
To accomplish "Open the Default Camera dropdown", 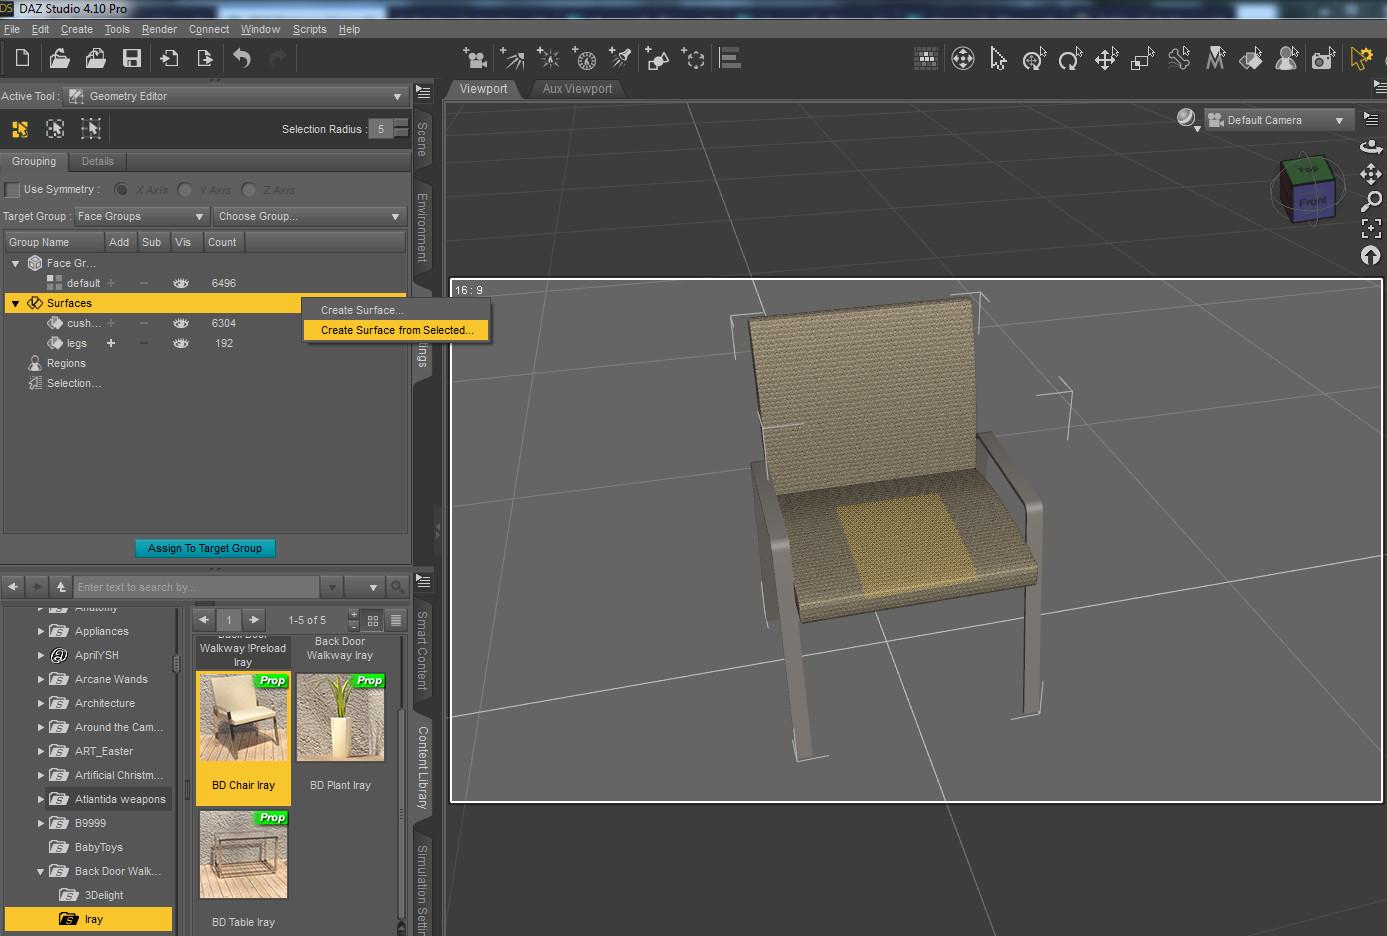I will [1278, 120].
